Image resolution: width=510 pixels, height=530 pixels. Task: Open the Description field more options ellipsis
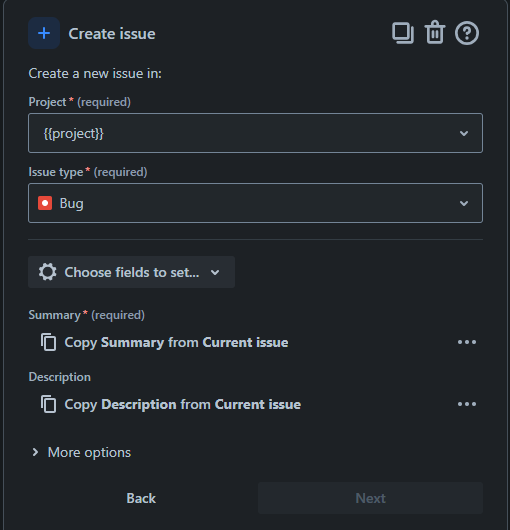pos(467,404)
